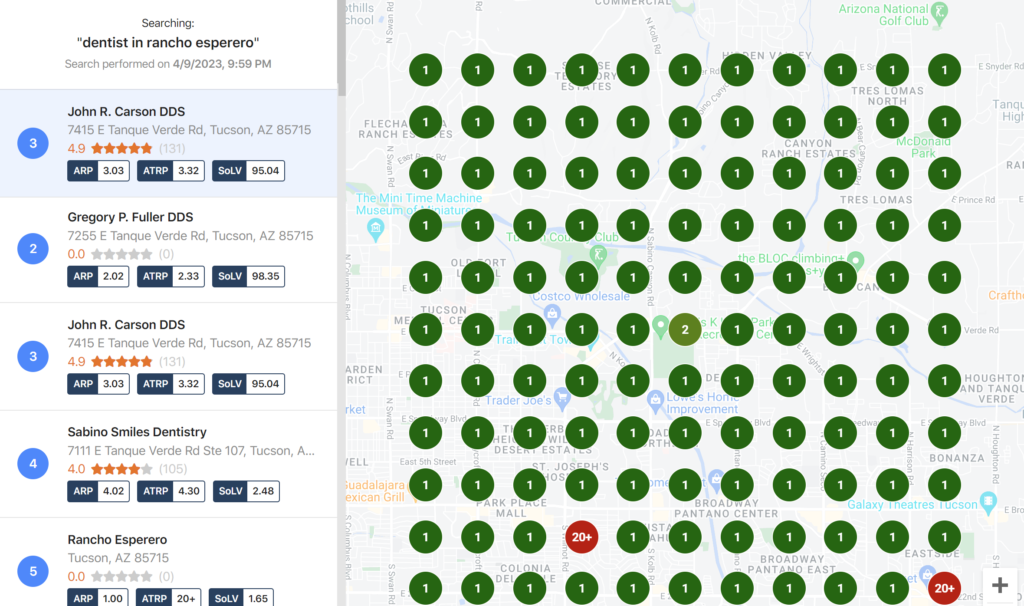1024x606 pixels.
Task: Zoom in the map with plus button
Action: point(1000,586)
